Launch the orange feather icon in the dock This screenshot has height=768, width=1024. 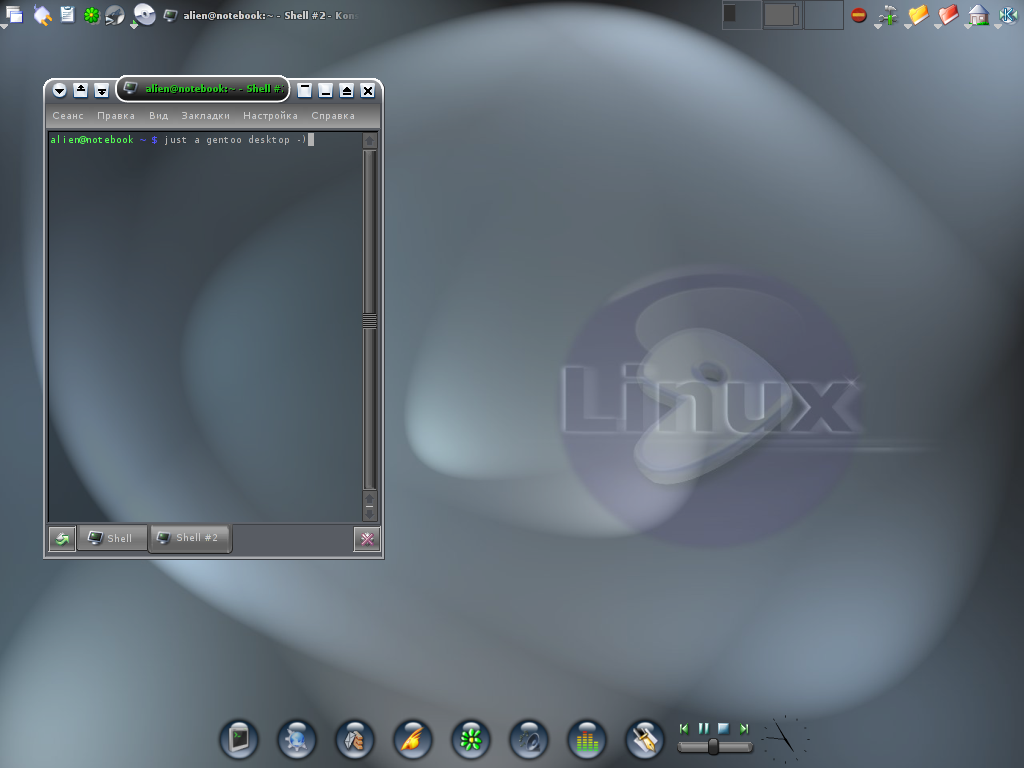[x=413, y=740]
